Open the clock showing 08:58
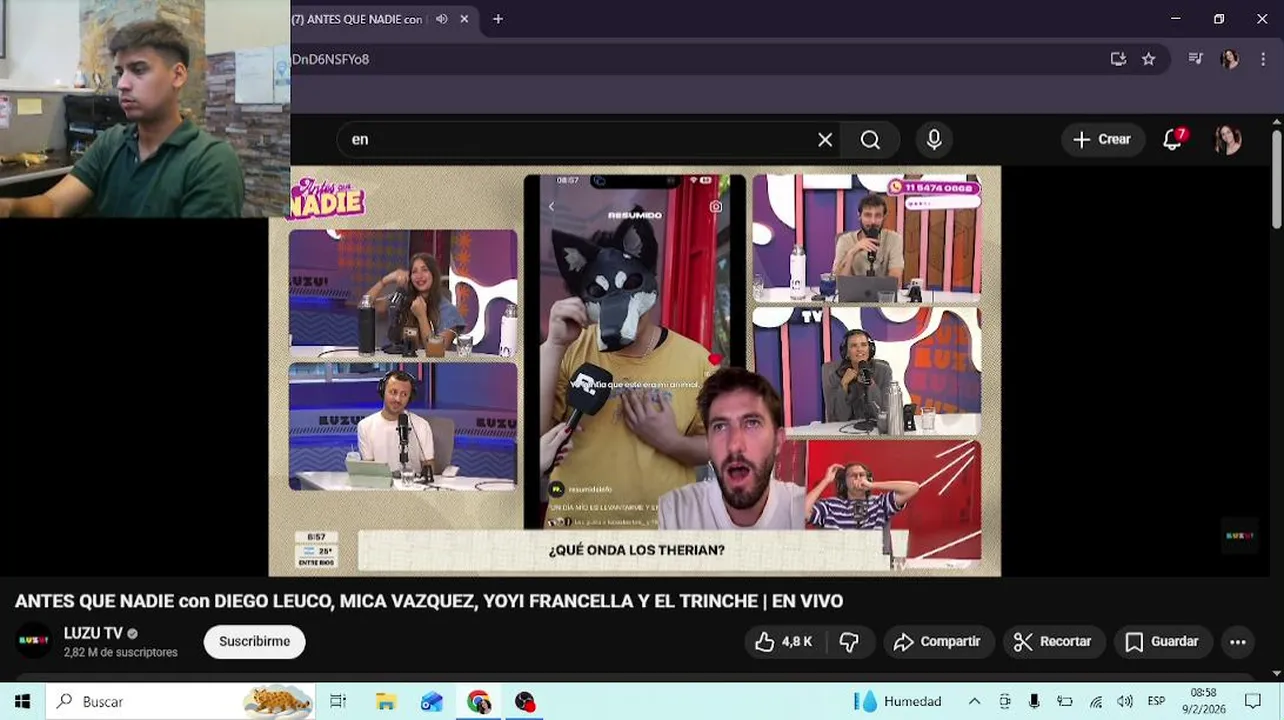Screen dimensions: 1284x720 [x=1205, y=701]
